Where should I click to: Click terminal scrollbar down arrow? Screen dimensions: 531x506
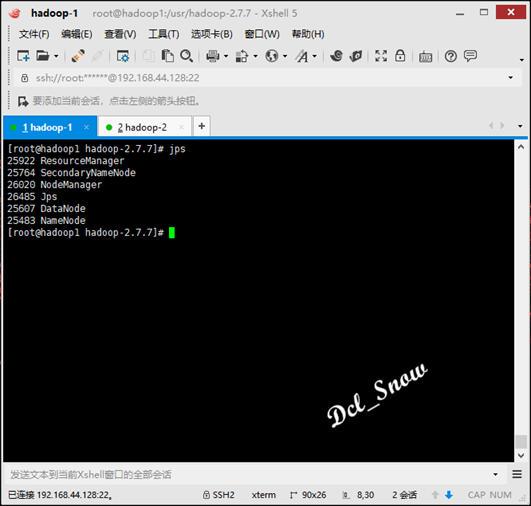click(x=521, y=456)
